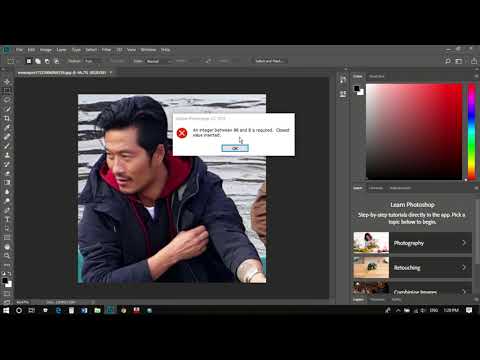The image size is (480, 360).
Task: Select the Dodge tool
Action: (7, 201)
